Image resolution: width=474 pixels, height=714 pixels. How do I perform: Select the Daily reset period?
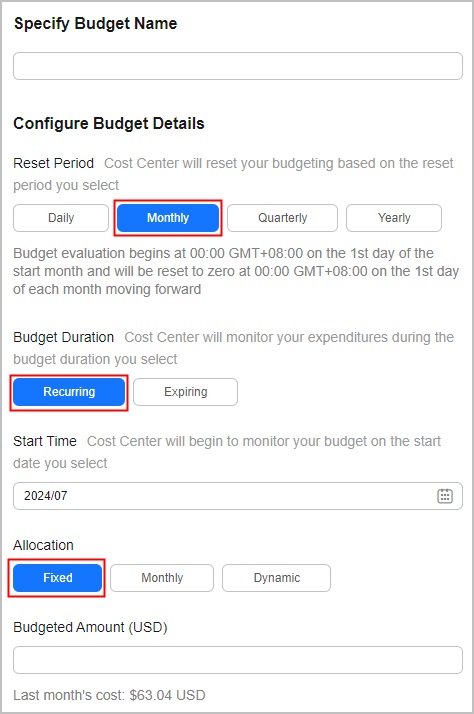tap(61, 218)
